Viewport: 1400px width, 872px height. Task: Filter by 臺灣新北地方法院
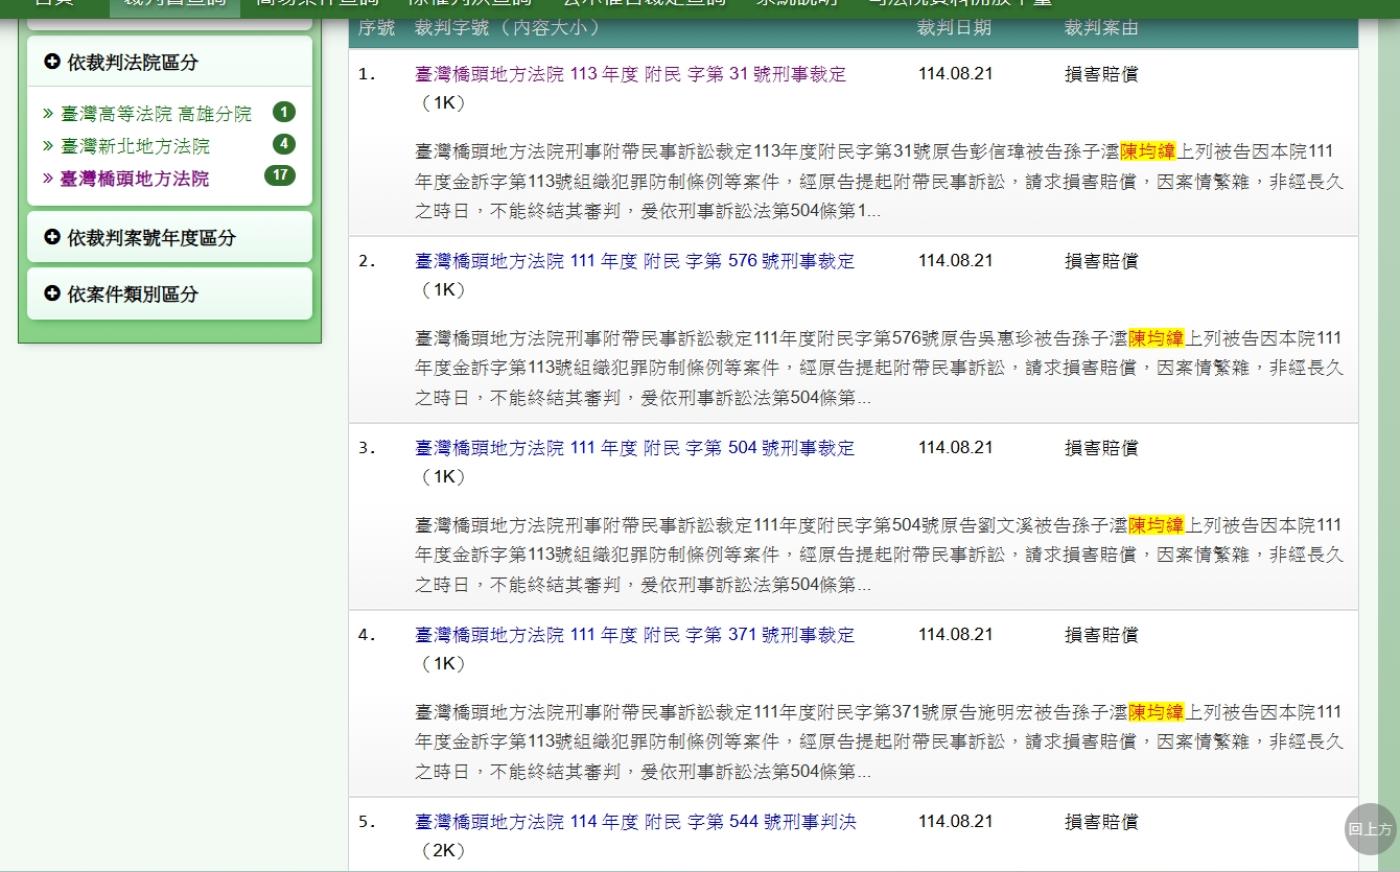(135, 146)
